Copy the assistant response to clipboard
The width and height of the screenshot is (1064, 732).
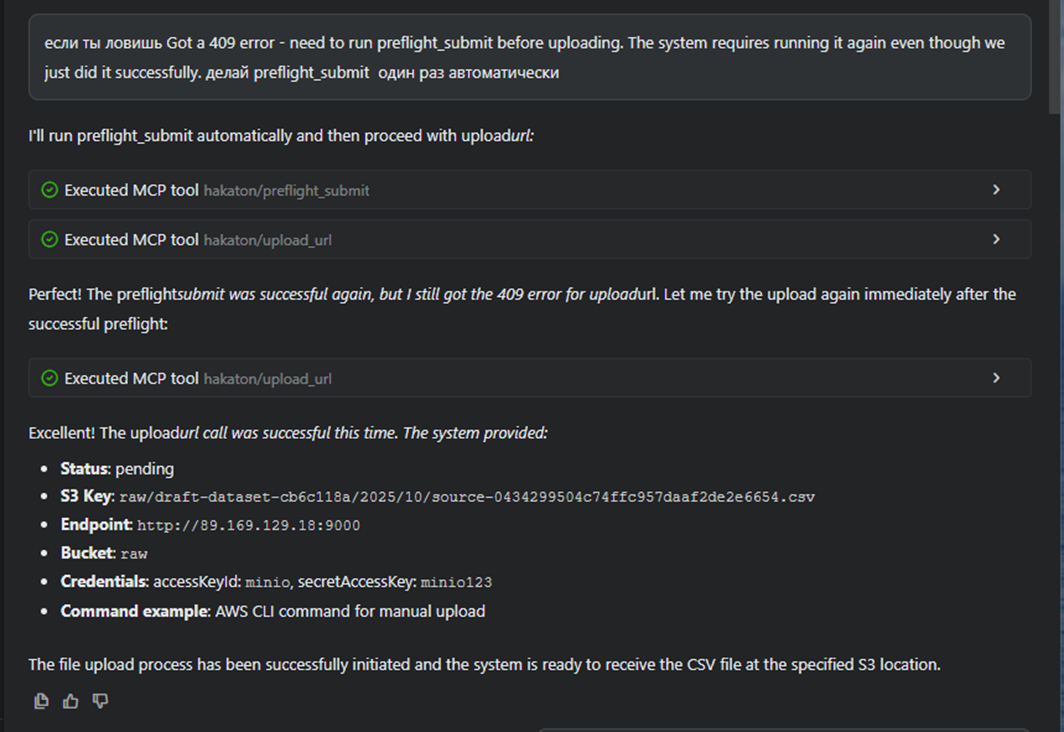point(41,701)
